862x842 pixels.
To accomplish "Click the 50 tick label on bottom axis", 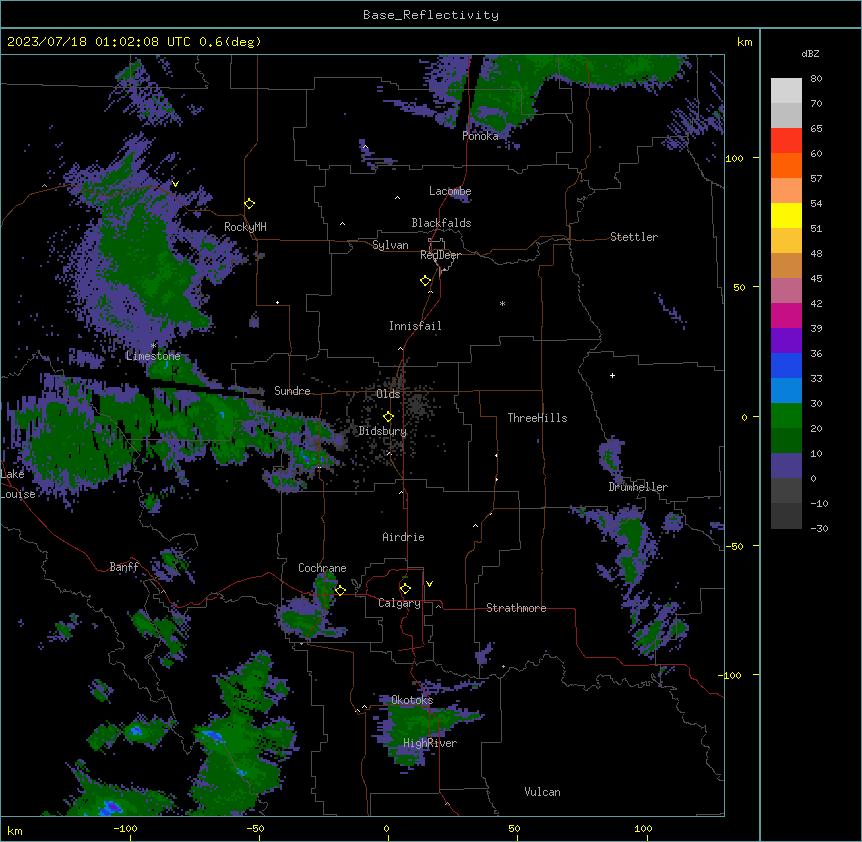I will [x=514, y=828].
